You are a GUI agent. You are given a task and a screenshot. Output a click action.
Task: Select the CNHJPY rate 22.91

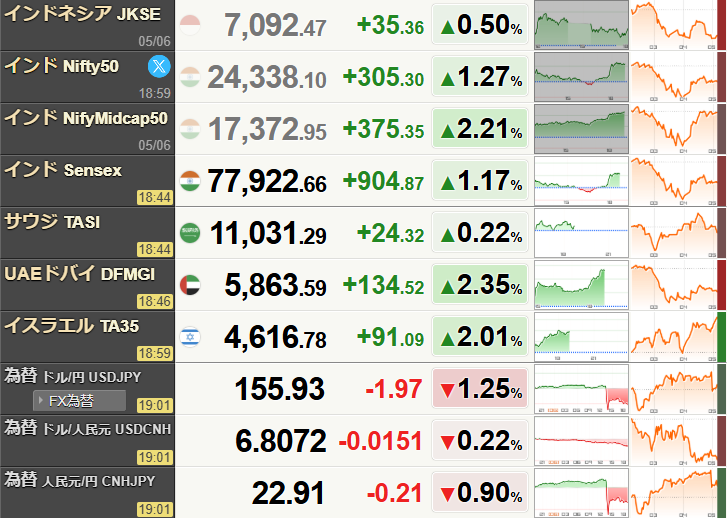tap(288, 493)
